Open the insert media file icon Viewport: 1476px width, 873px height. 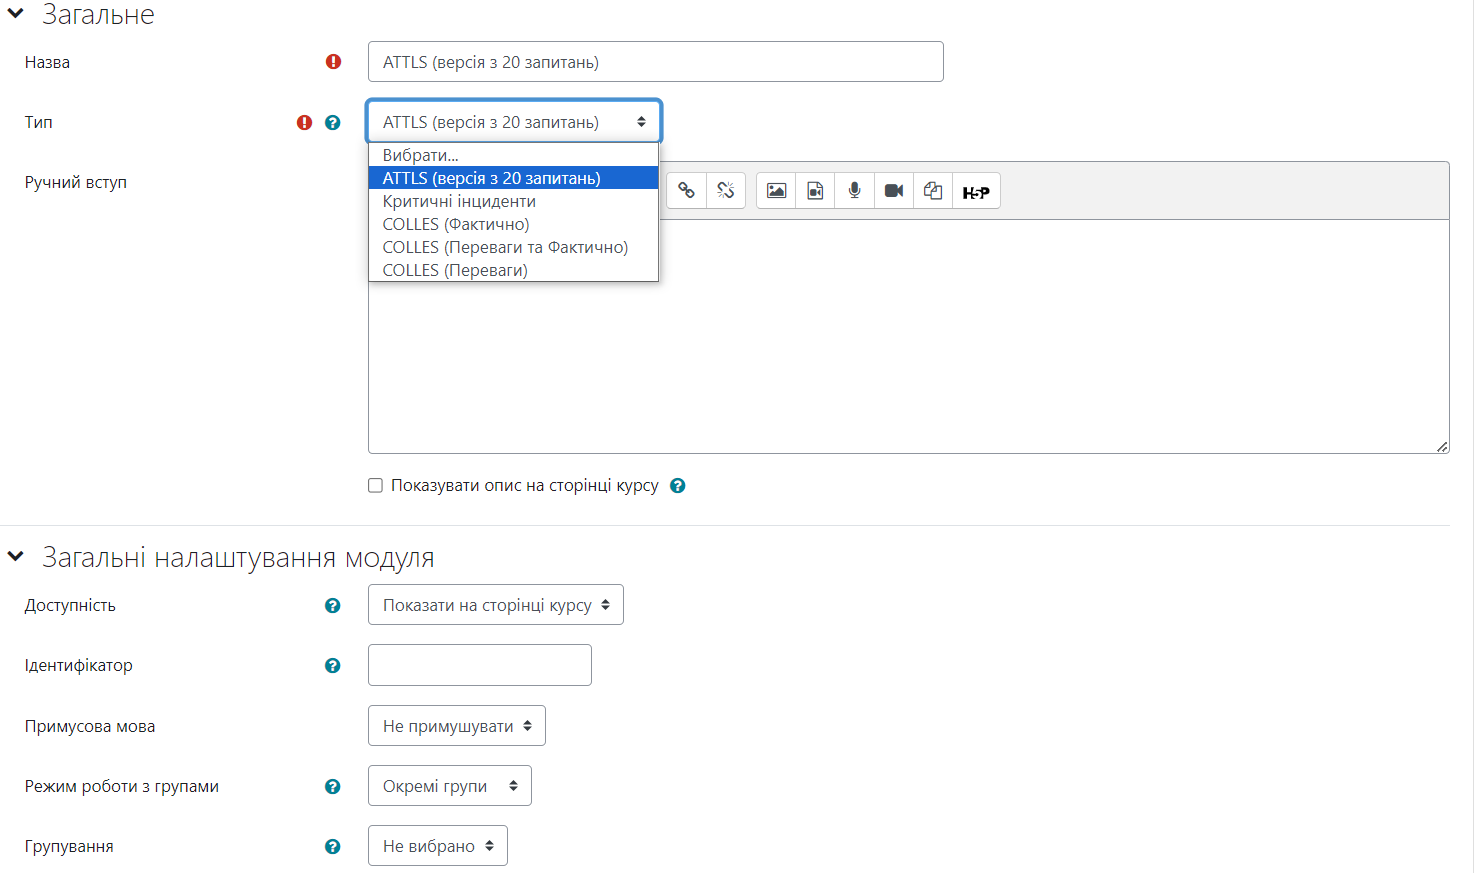coord(815,191)
